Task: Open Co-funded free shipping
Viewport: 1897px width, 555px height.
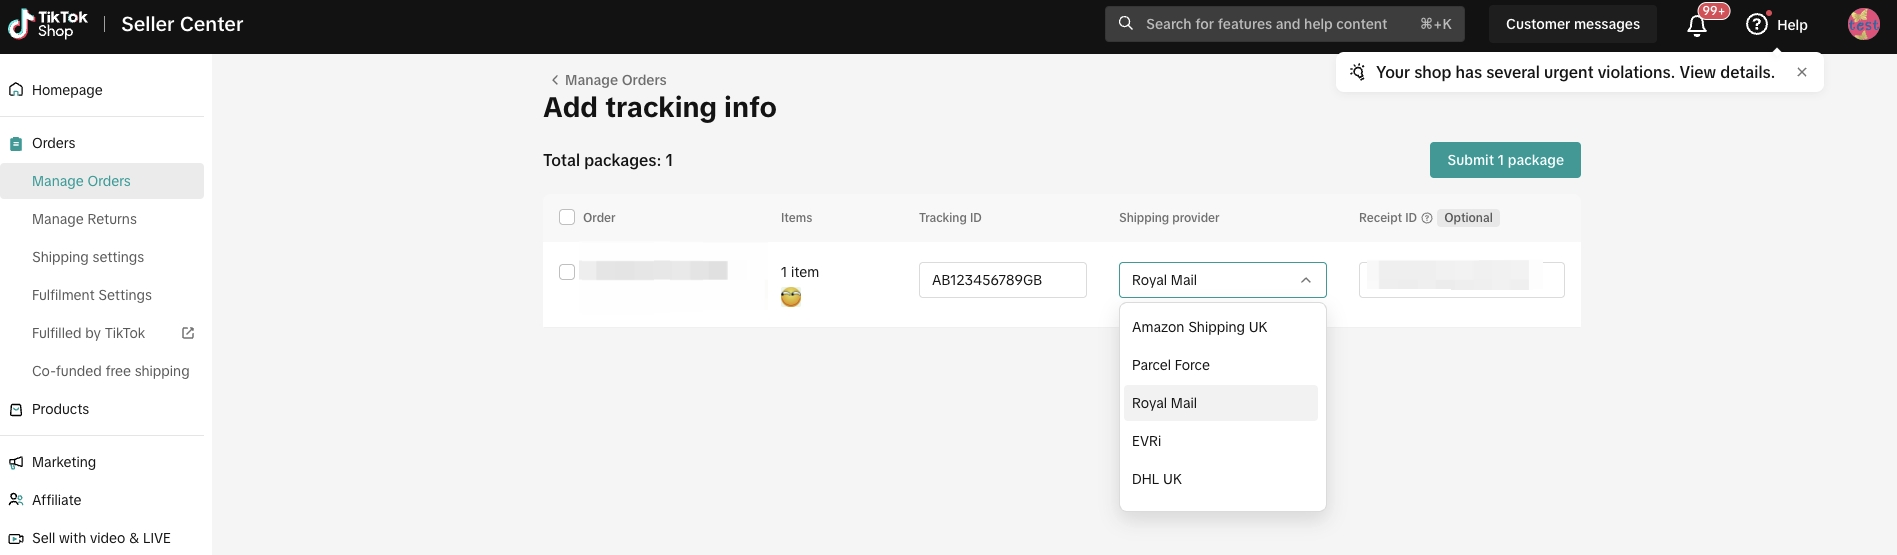Action: click(x=110, y=371)
